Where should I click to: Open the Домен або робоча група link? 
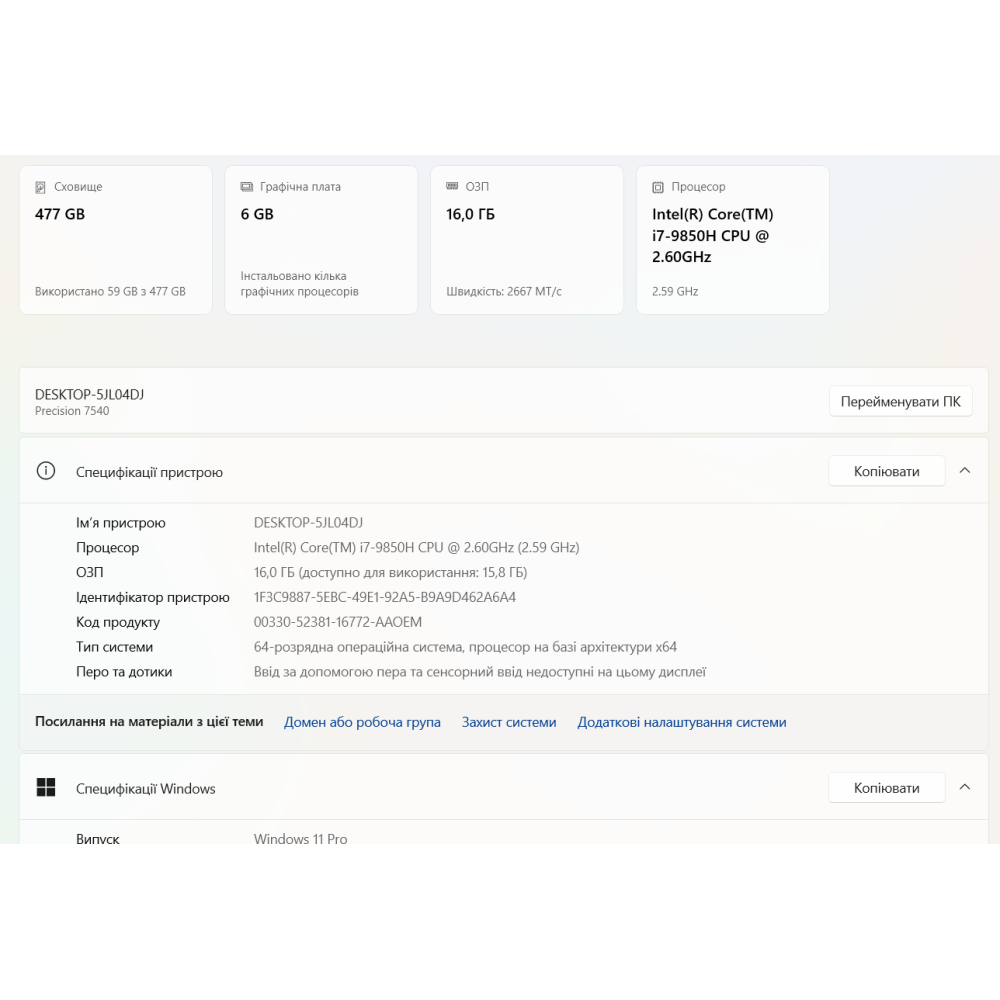[362, 722]
